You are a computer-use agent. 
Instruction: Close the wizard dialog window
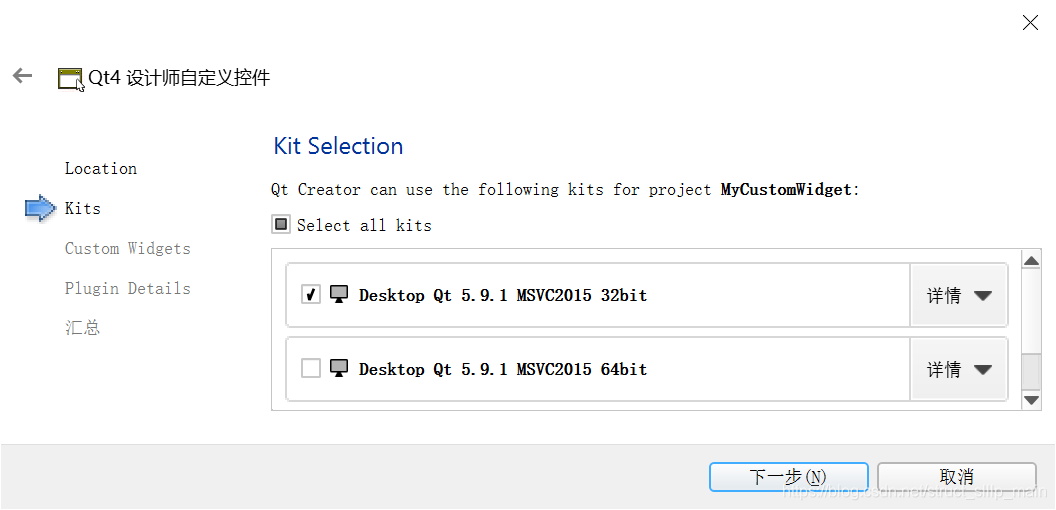tap(1030, 22)
